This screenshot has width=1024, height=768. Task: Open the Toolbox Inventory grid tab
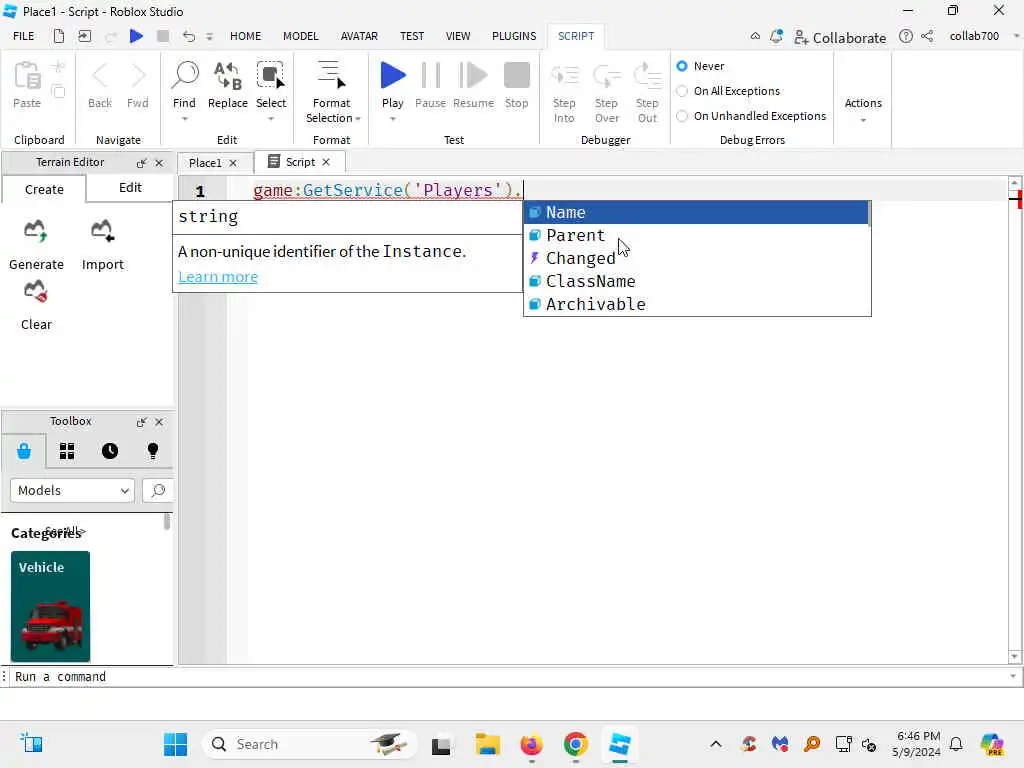pyautogui.click(x=67, y=451)
